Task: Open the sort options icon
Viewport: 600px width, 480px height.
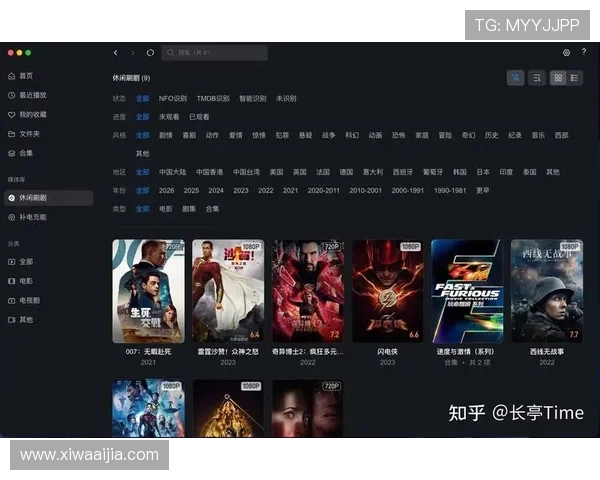Action: click(x=536, y=78)
